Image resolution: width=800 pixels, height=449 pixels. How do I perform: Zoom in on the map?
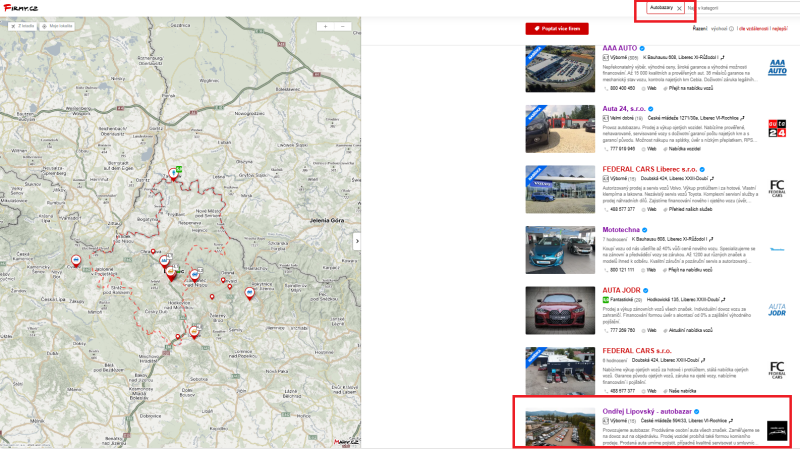pos(326,26)
